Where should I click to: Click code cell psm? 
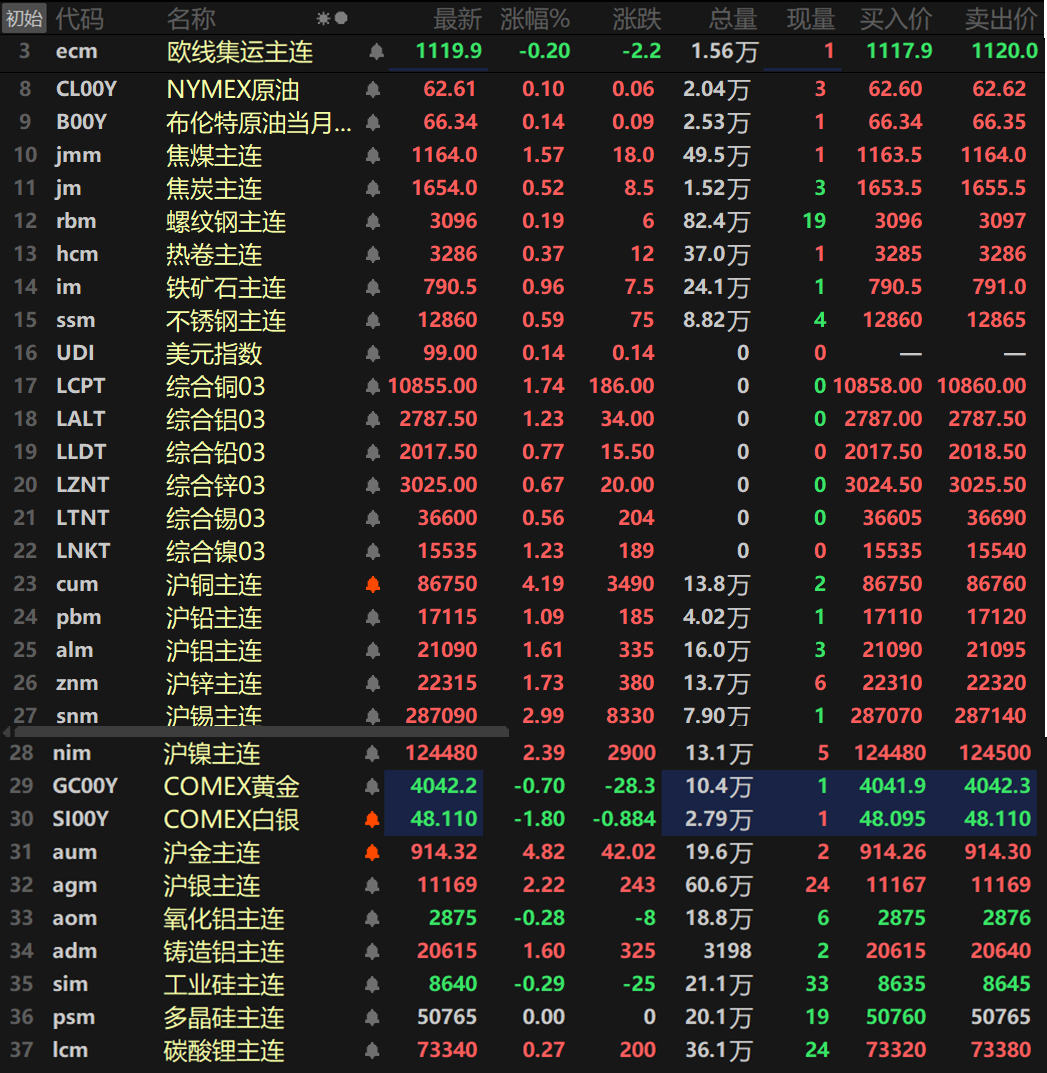(x=73, y=1018)
